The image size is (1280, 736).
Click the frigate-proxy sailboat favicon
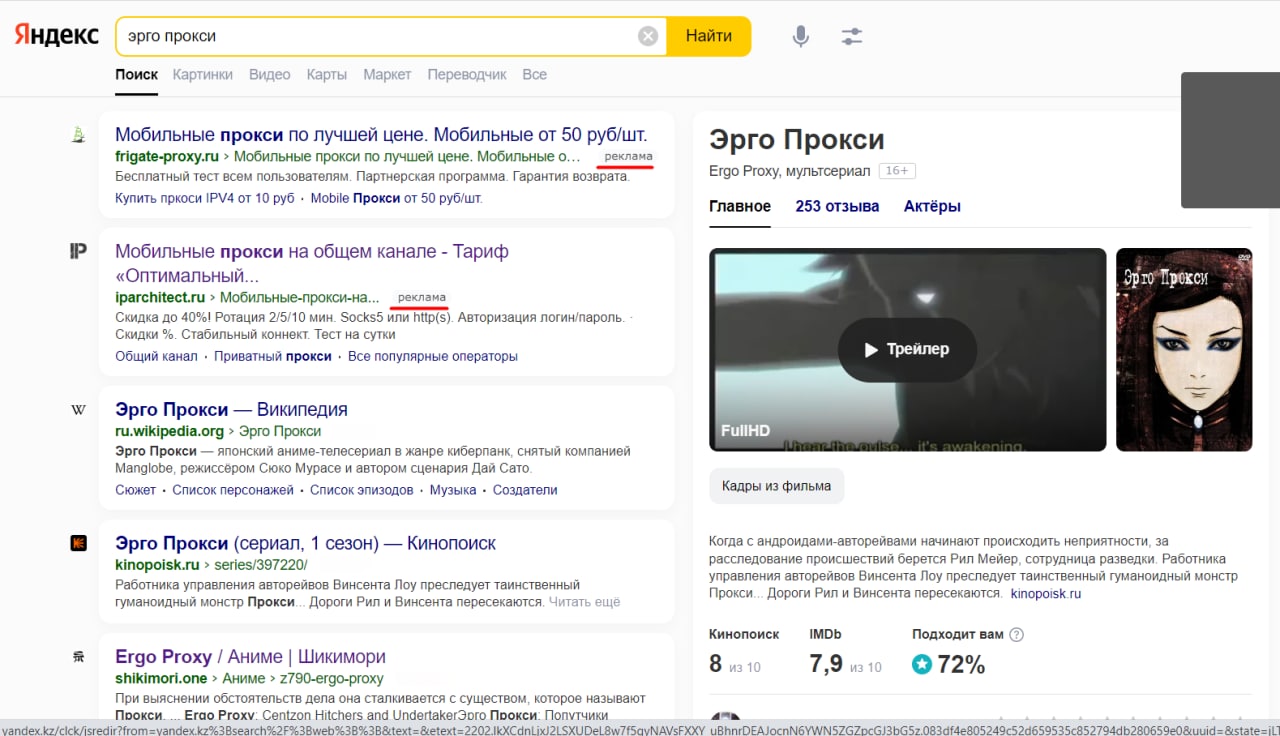(78, 134)
